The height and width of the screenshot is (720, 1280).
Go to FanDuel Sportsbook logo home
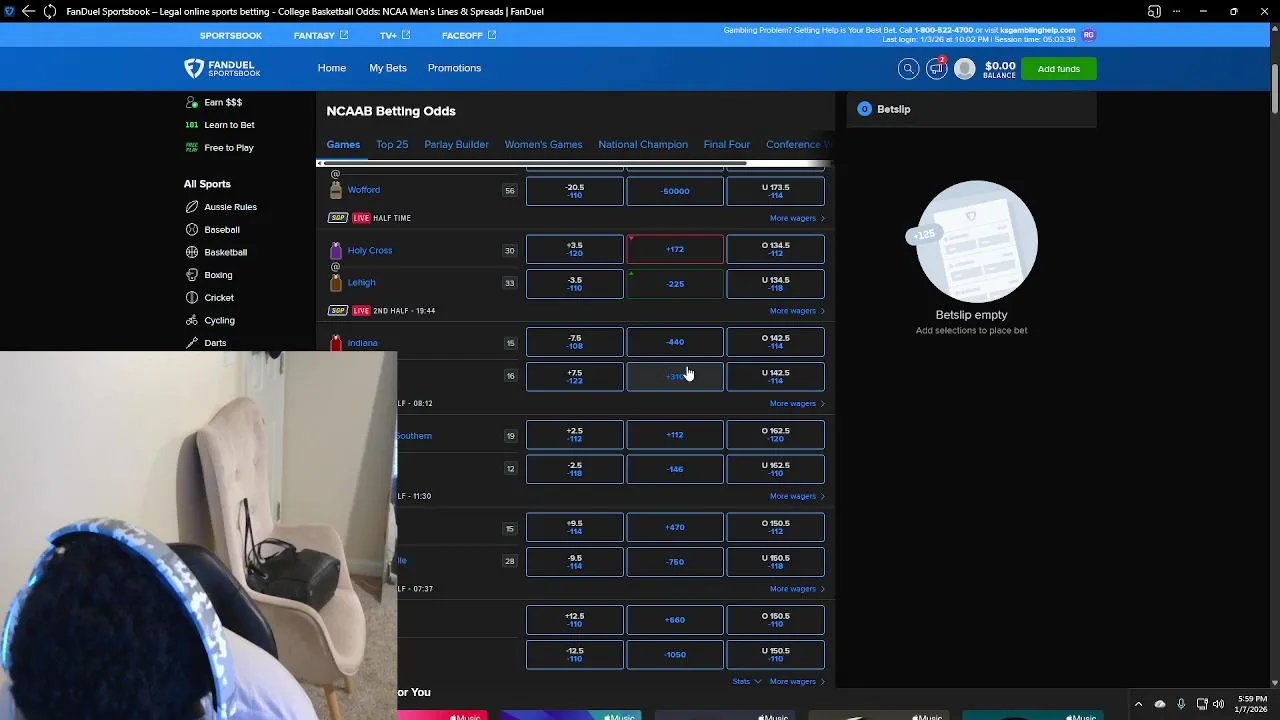[x=222, y=68]
